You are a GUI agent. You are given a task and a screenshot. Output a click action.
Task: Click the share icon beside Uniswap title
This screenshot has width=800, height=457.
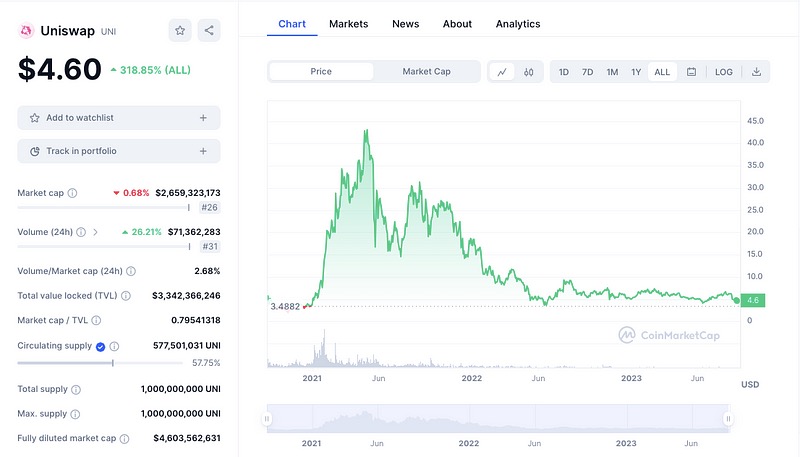coord(209,31)
